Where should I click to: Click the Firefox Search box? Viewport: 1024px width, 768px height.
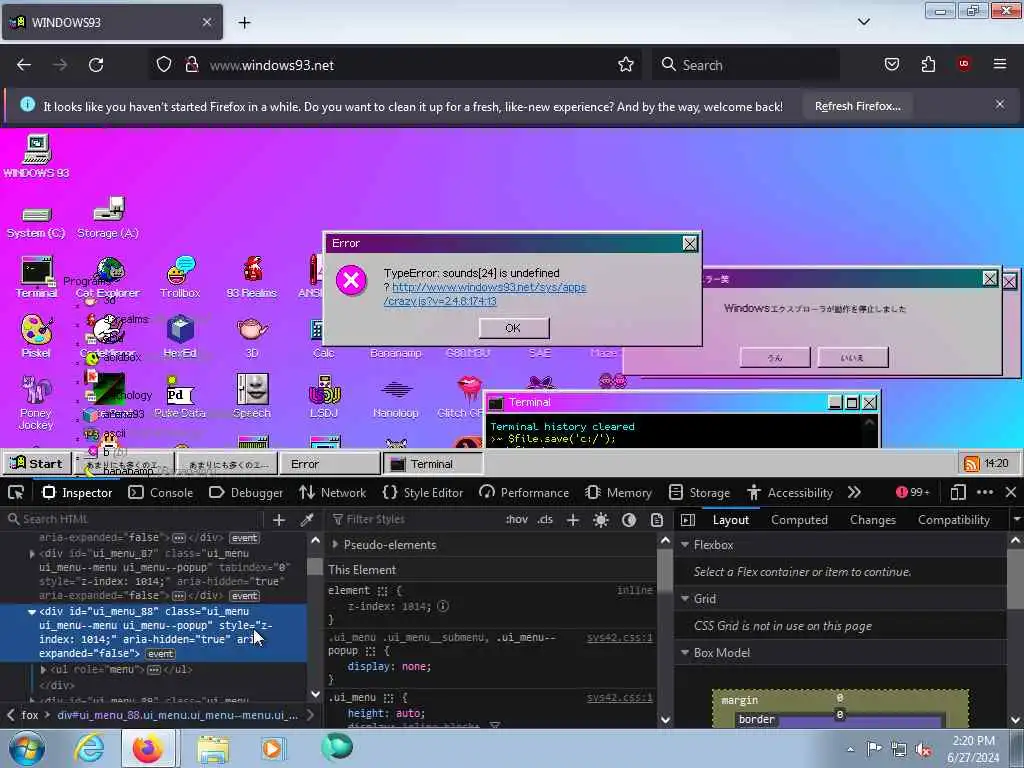(745, 65)
